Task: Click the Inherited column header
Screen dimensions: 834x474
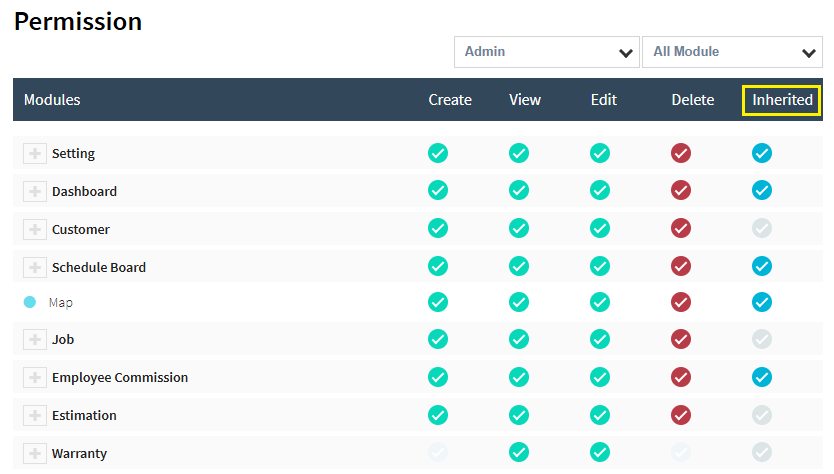Action: [782, 100]
